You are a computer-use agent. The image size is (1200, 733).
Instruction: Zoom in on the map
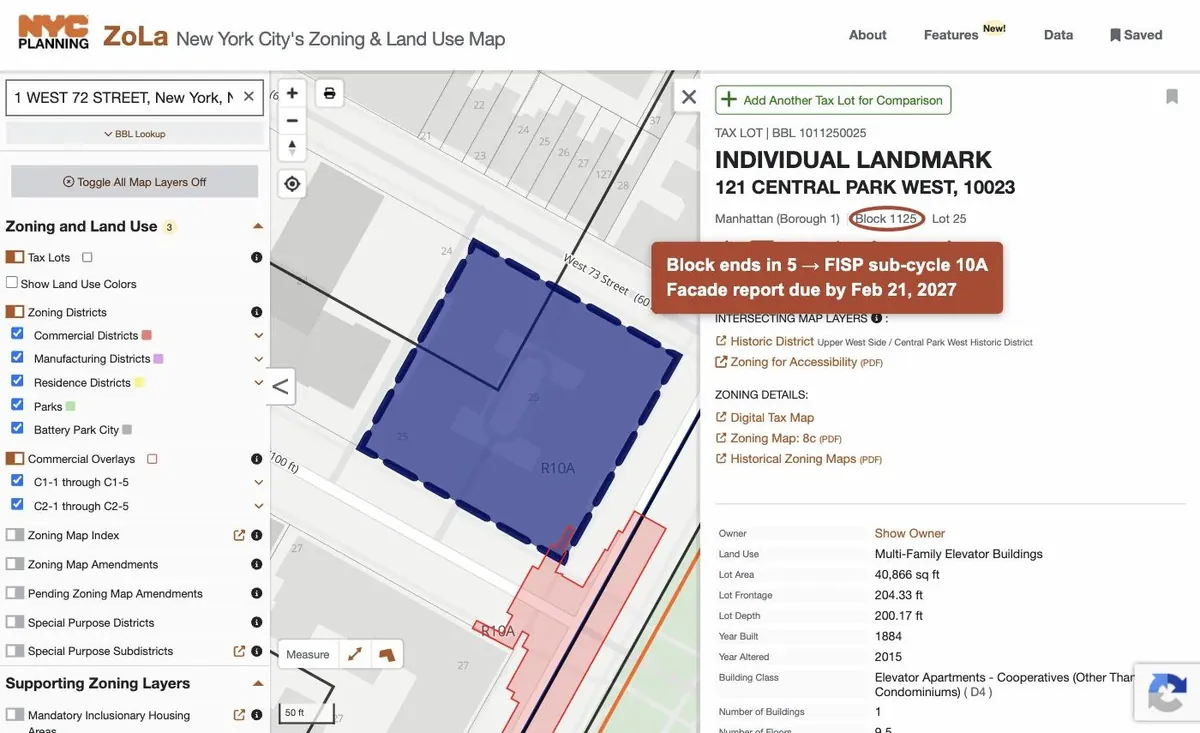tap(292, 93)
